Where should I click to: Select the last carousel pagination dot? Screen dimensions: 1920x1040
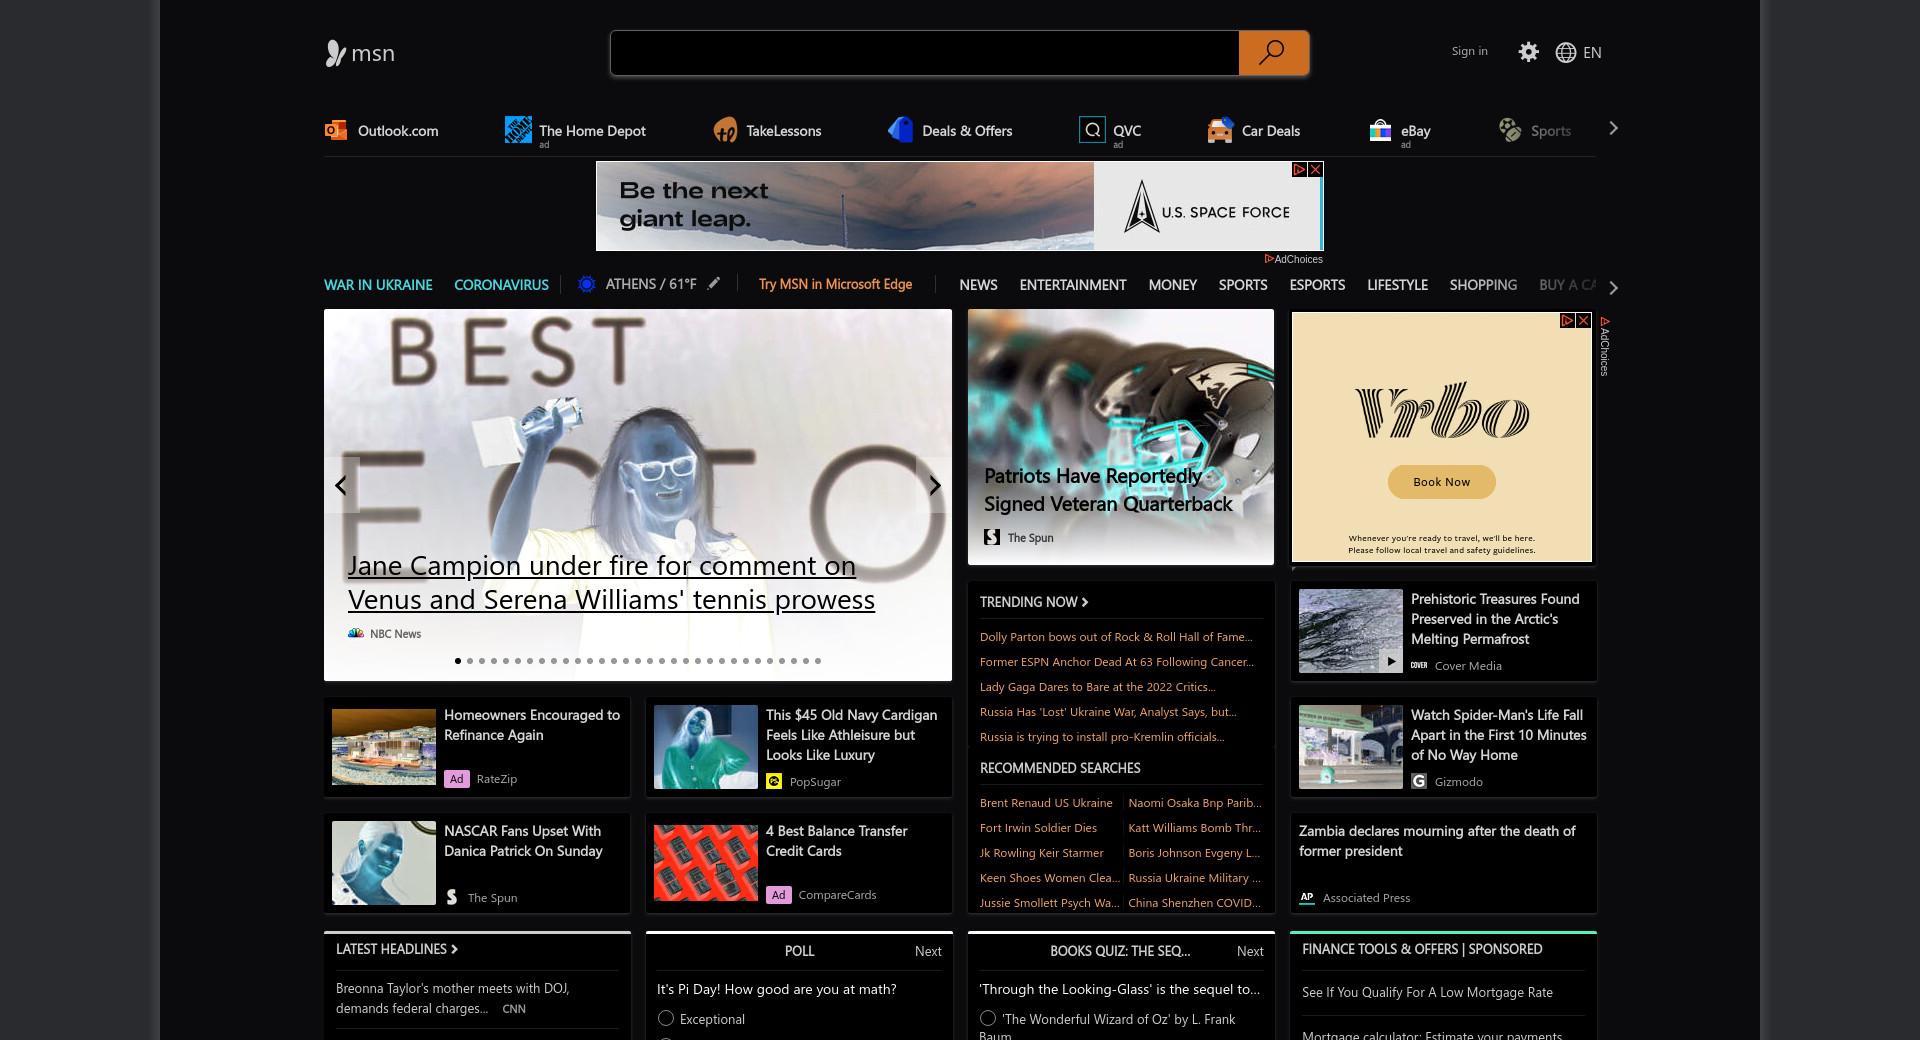[818, 660]
